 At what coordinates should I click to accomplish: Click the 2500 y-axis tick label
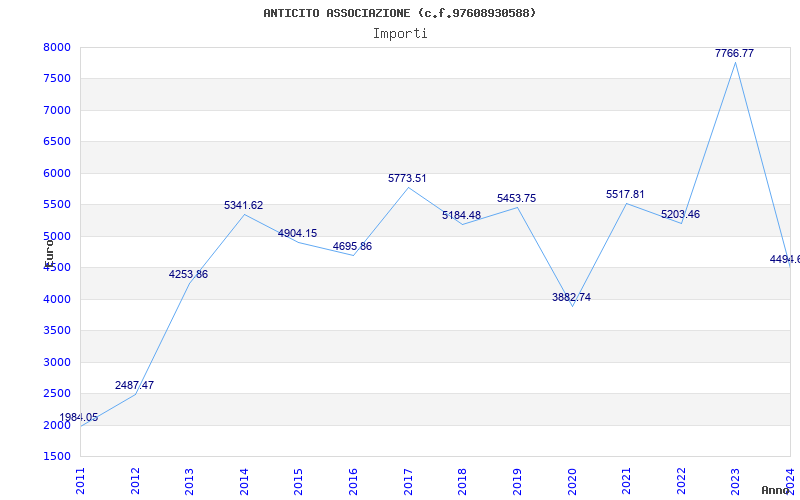click(x=57, y=393)
